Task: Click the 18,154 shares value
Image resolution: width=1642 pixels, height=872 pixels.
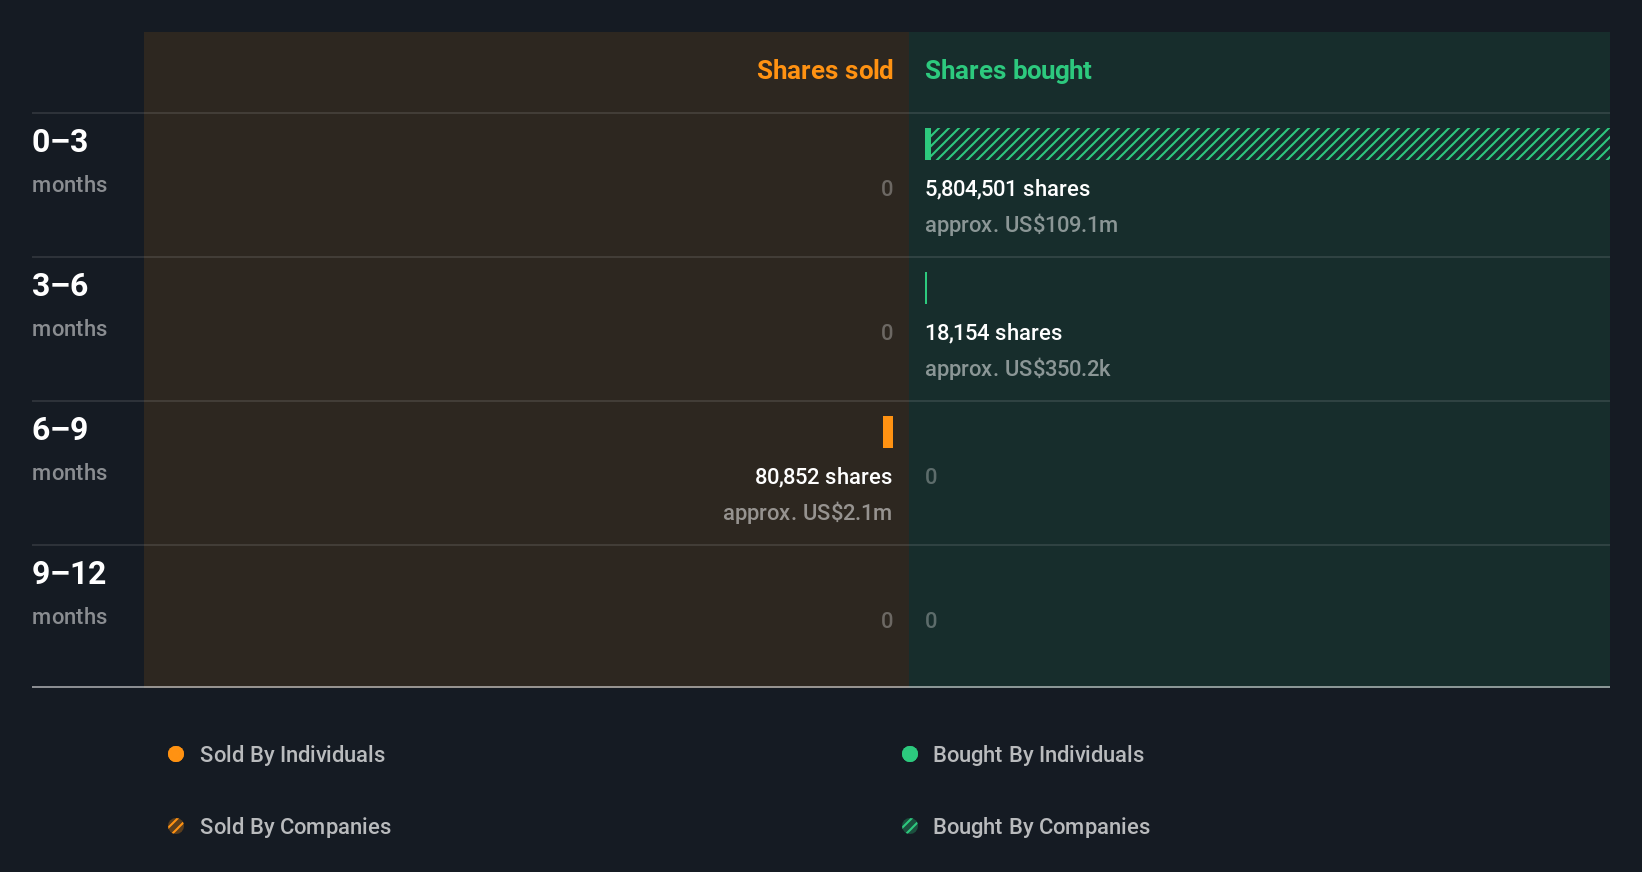Action: tap(993, 332)
